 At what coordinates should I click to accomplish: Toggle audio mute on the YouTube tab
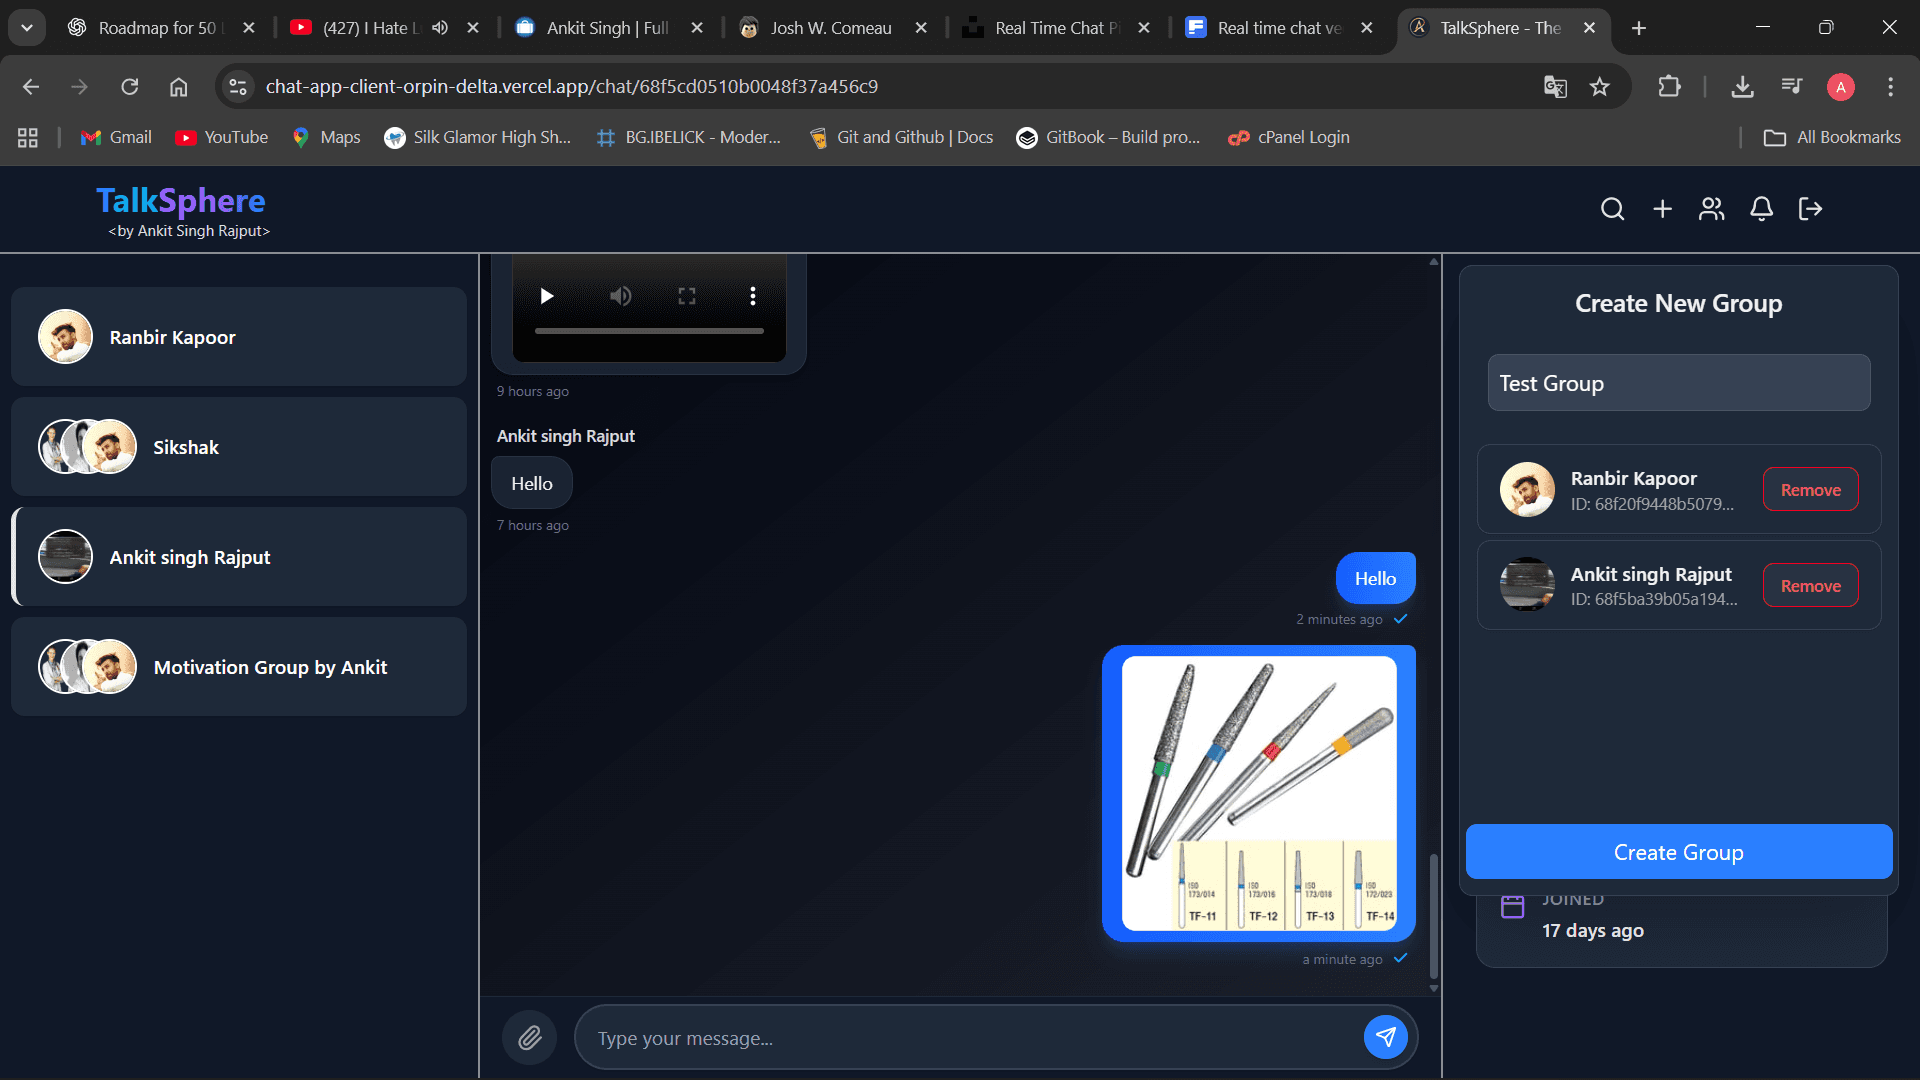[440, 28]
